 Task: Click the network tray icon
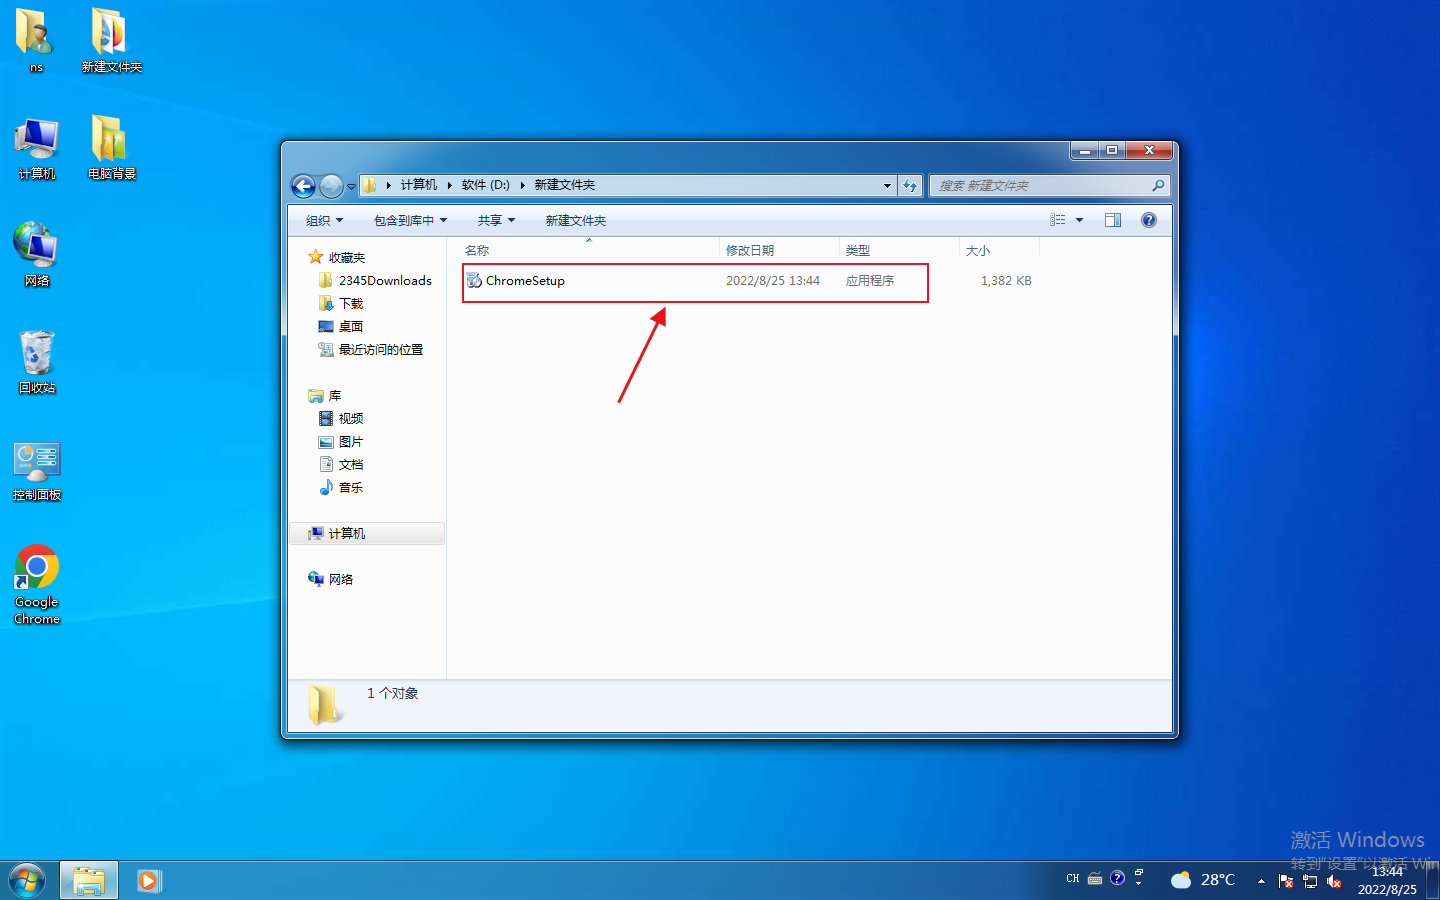[x=1310, y=881]
